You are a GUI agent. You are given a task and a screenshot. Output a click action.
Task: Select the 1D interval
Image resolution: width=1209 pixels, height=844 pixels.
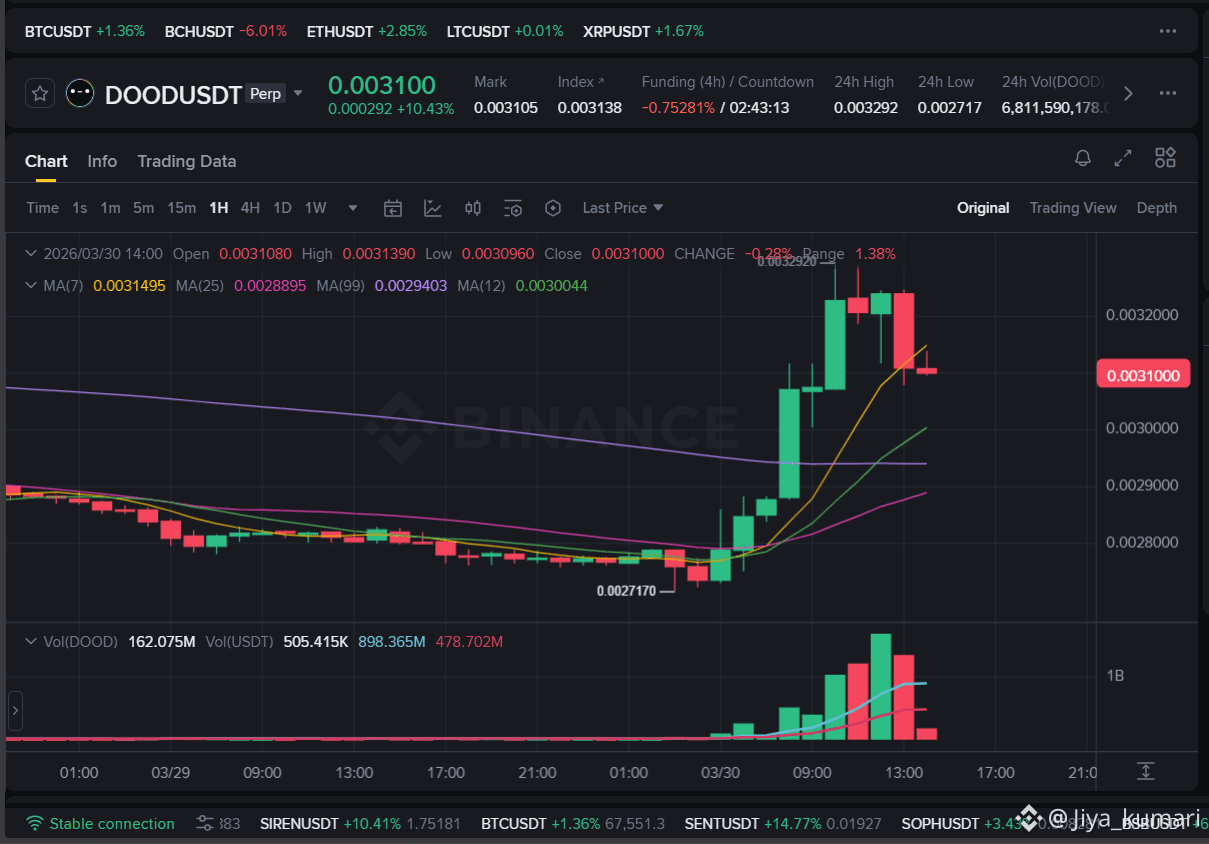283,208
